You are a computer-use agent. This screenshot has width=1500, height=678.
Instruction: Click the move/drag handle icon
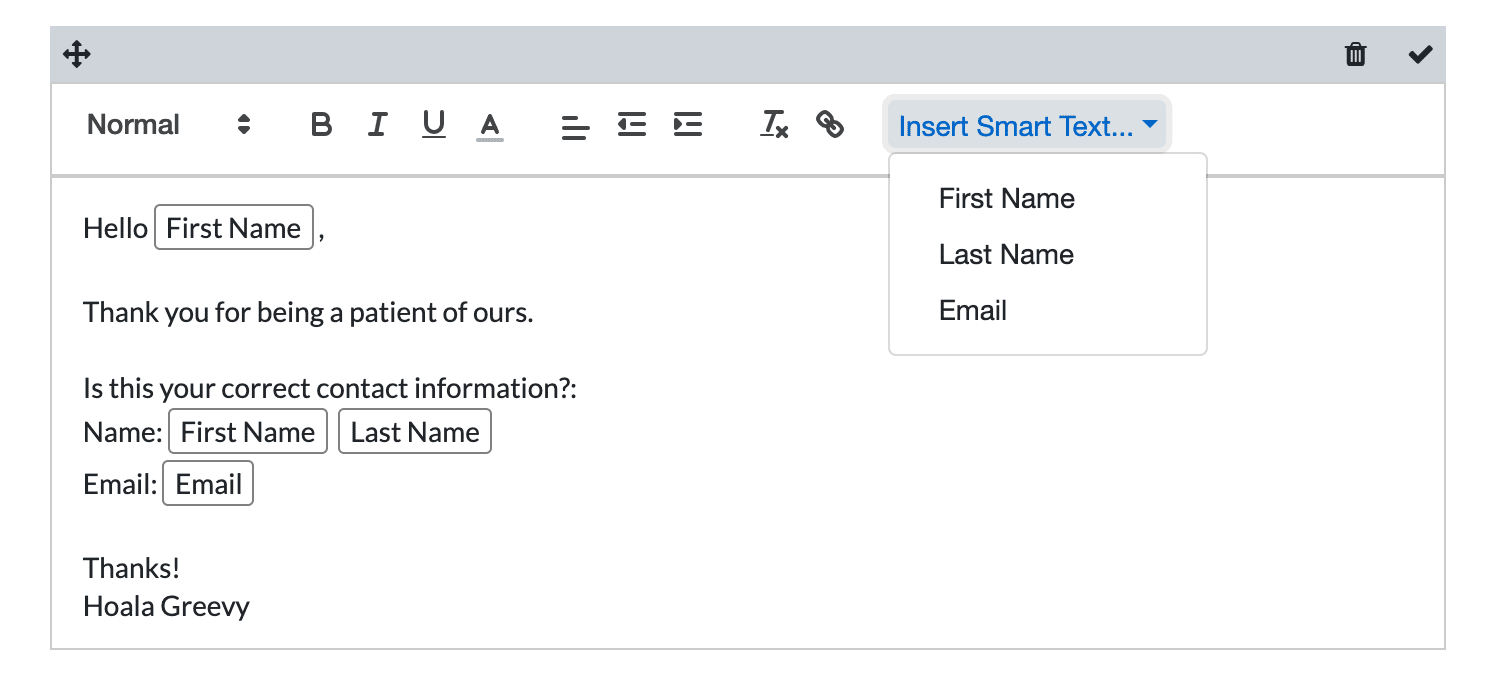(77, 54)
